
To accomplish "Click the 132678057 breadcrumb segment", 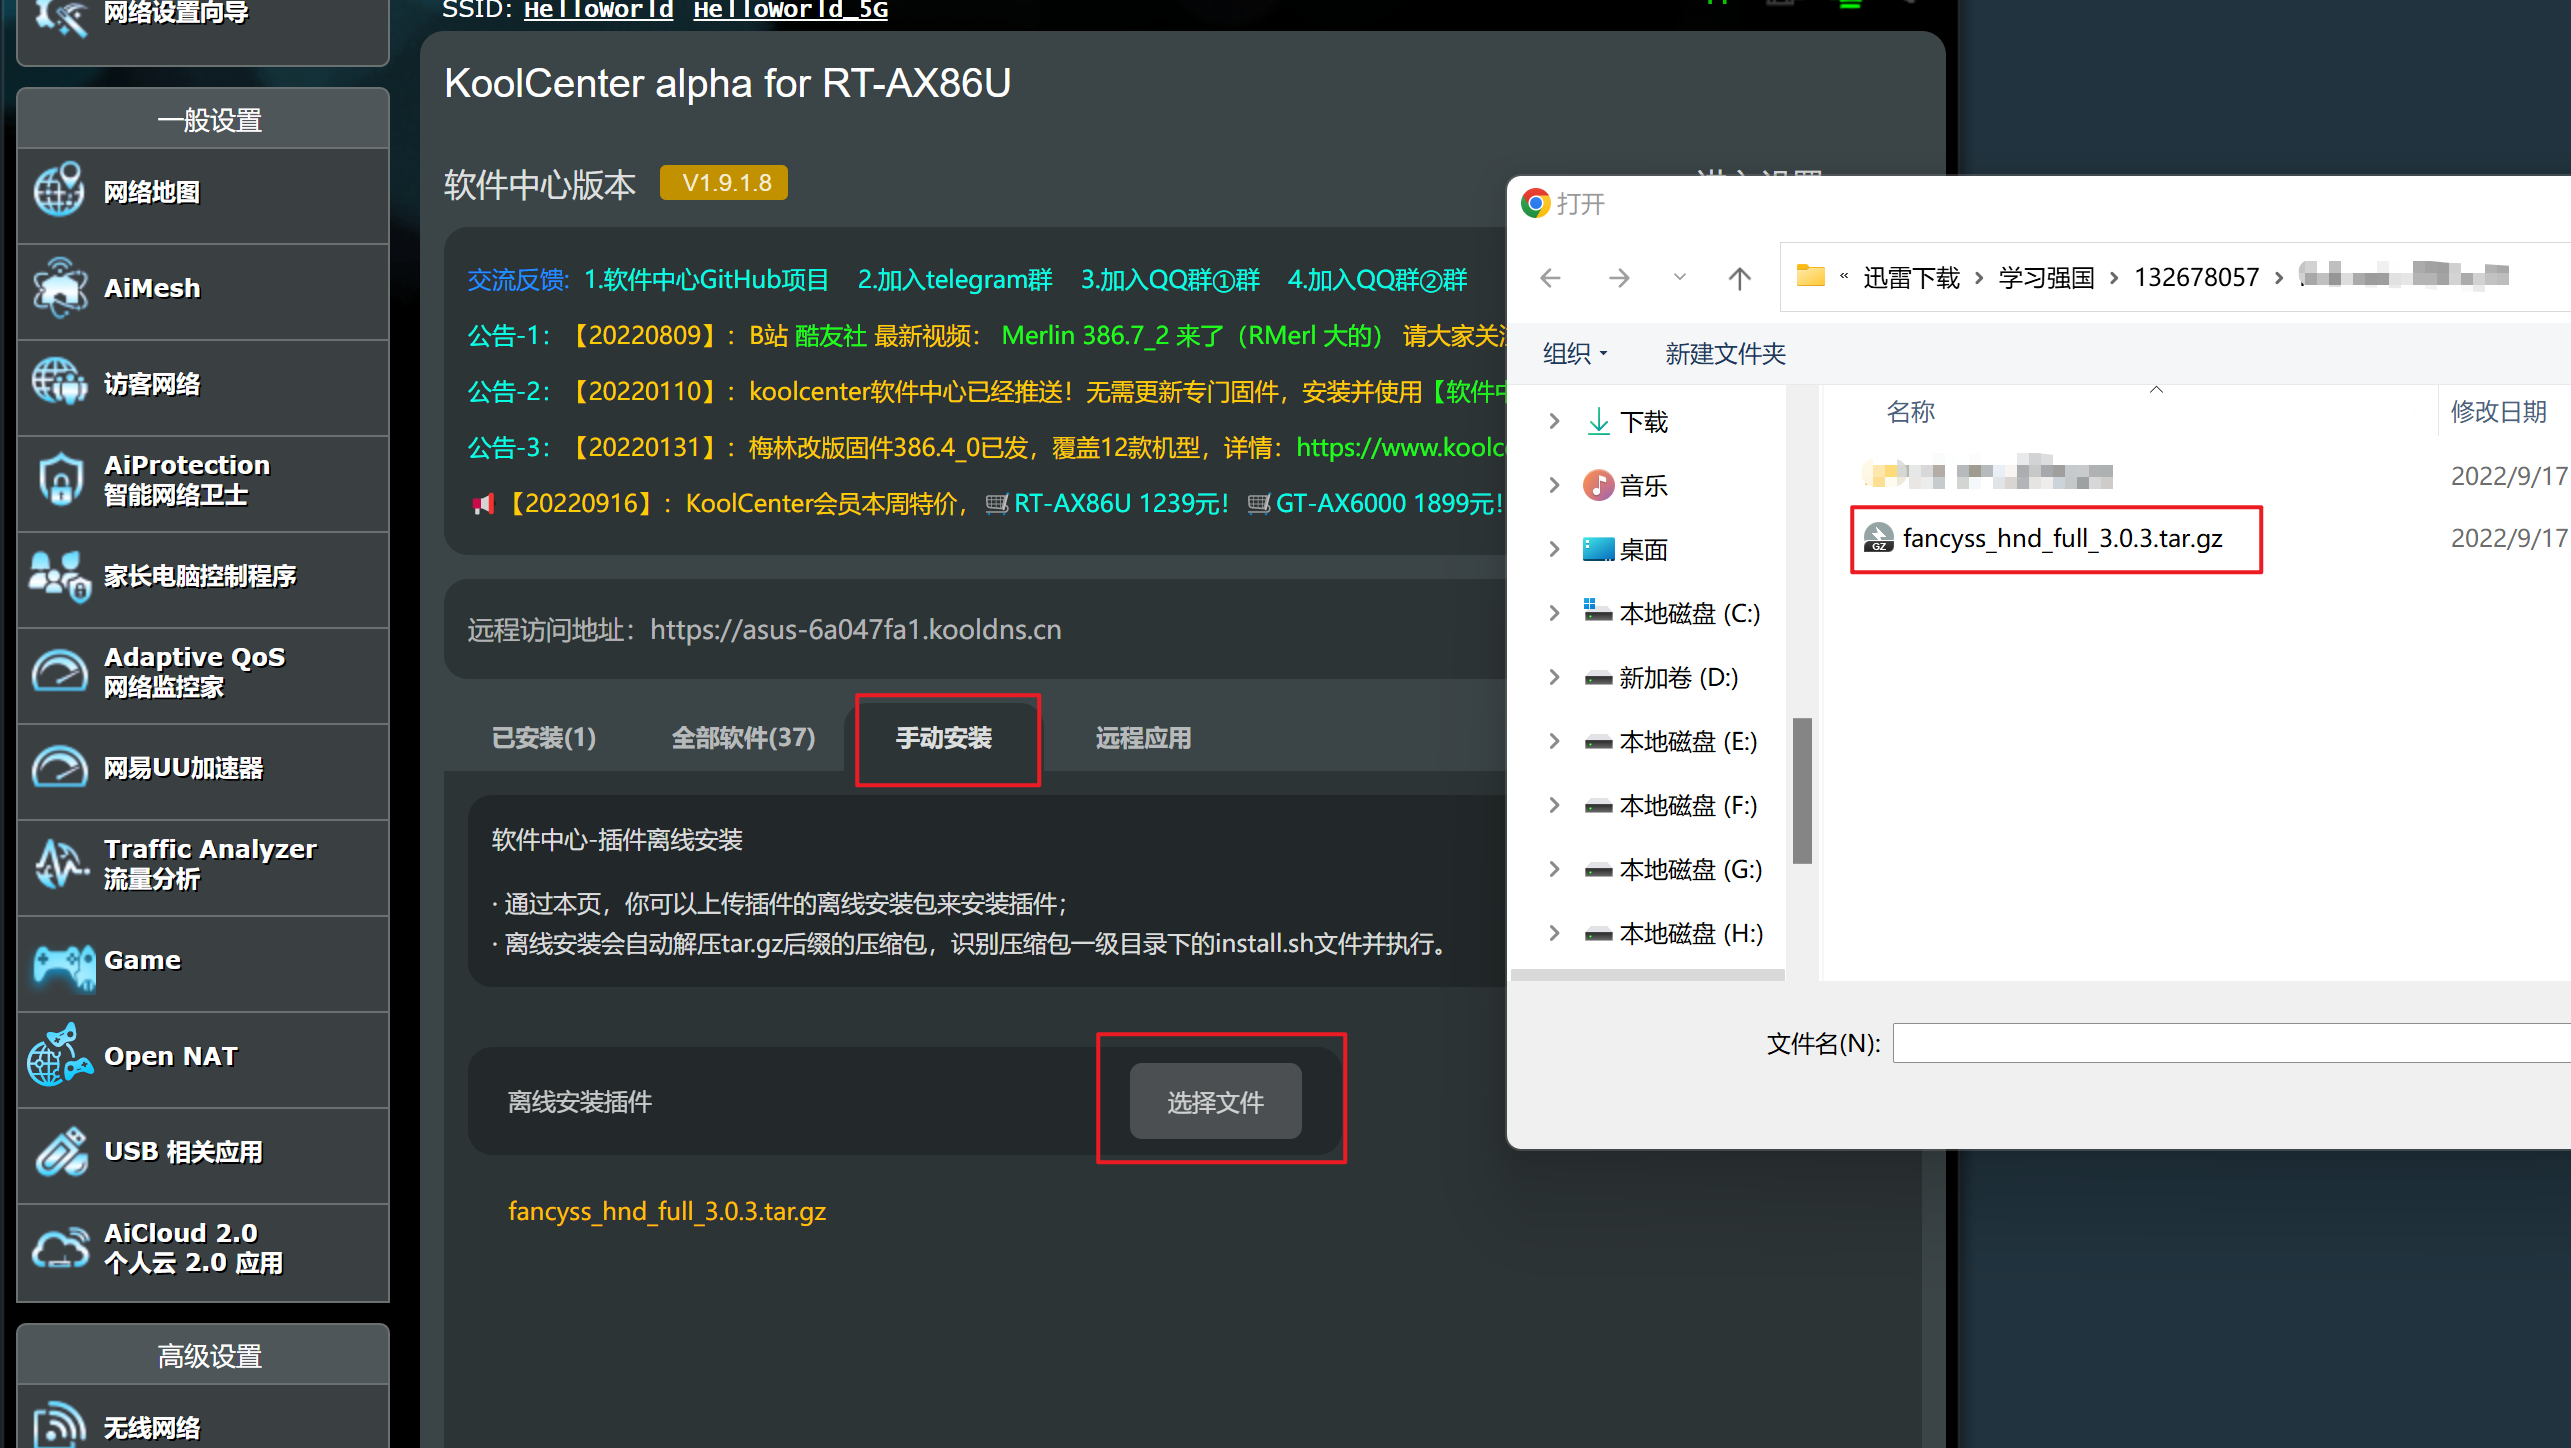I will [2196, 277].
